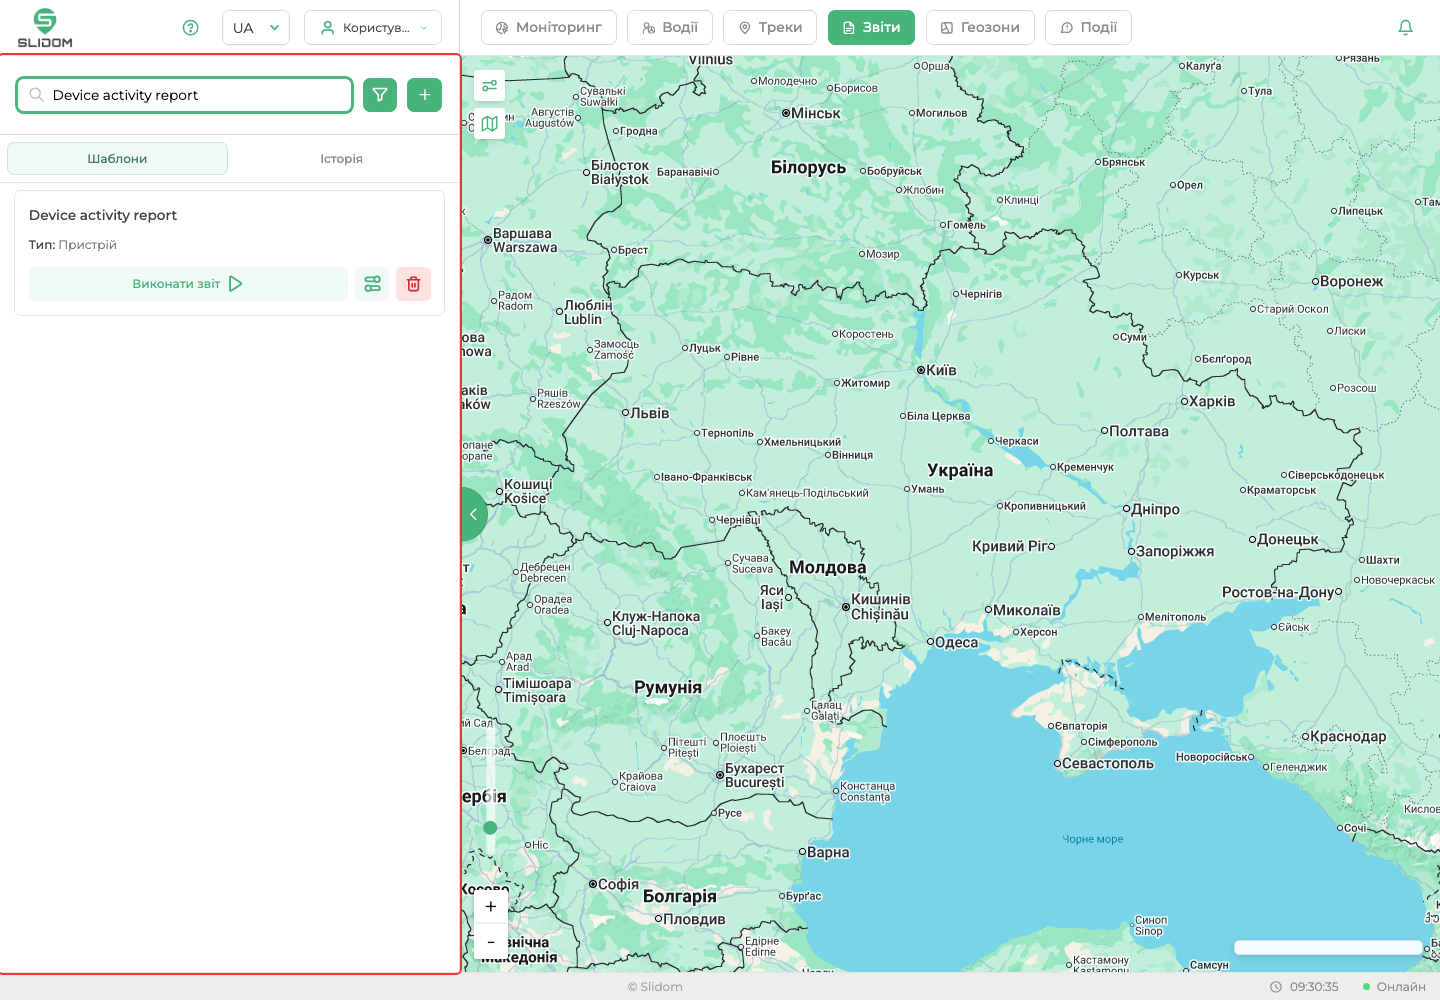The height and width of the screenshot is (1000, 1440).
Task: Click the Варшава city label
Action: 522,233
